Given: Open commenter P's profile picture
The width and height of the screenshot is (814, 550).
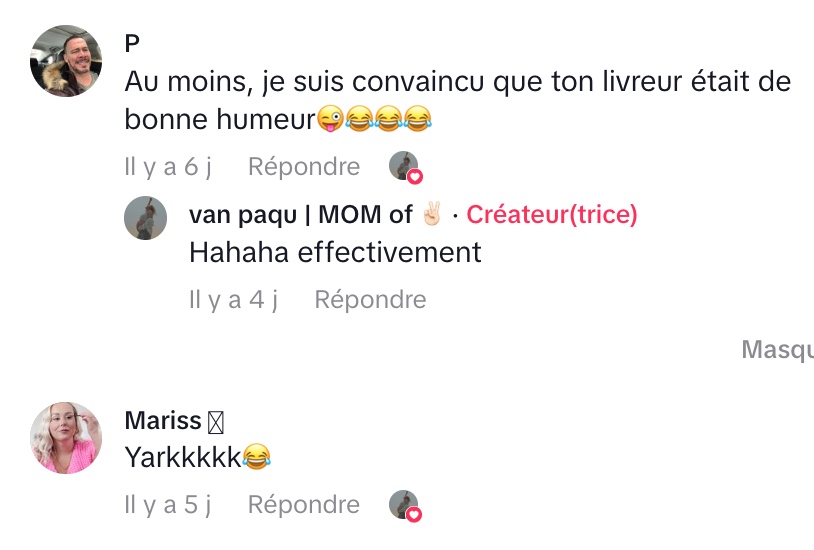Looking at the screenshot, I should (67, 61).
